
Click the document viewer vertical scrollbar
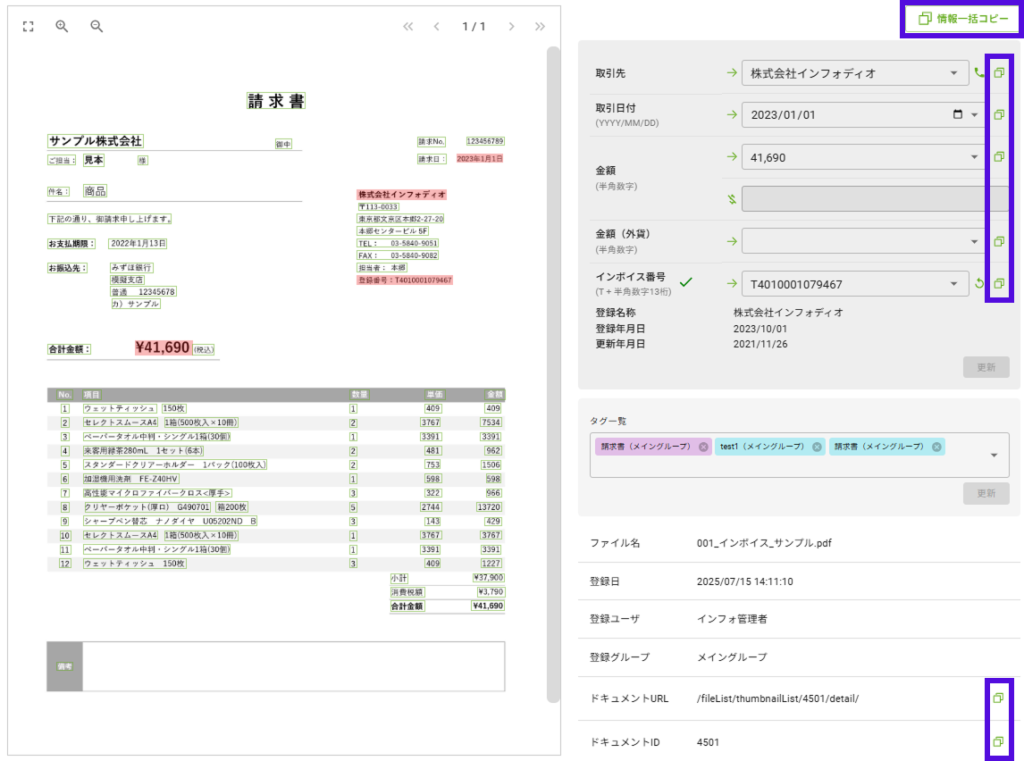(553, 374)
